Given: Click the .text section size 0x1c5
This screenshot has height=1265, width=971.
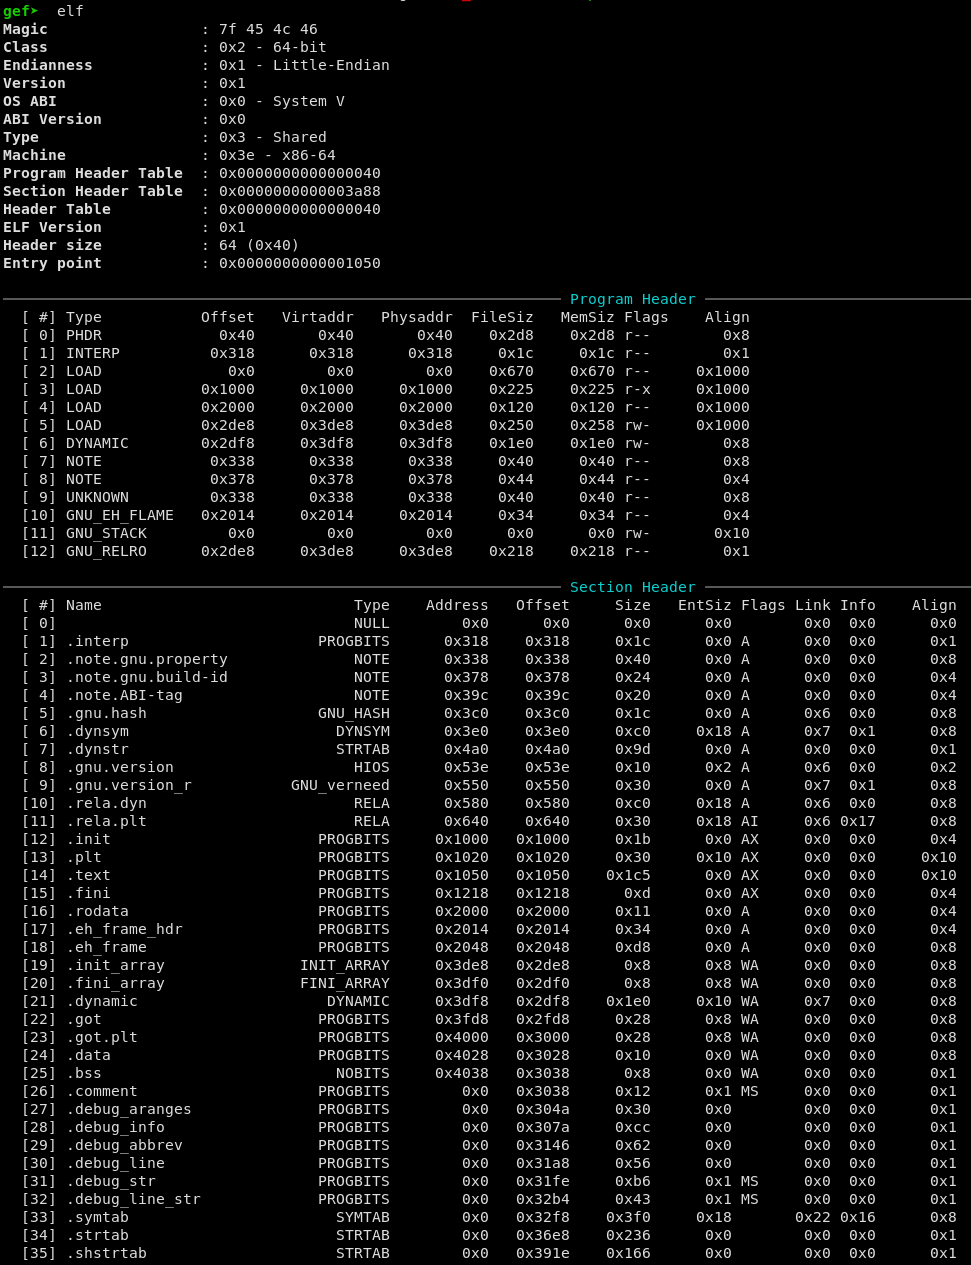Looking at the screenshot, I should [x=628, y=875].
